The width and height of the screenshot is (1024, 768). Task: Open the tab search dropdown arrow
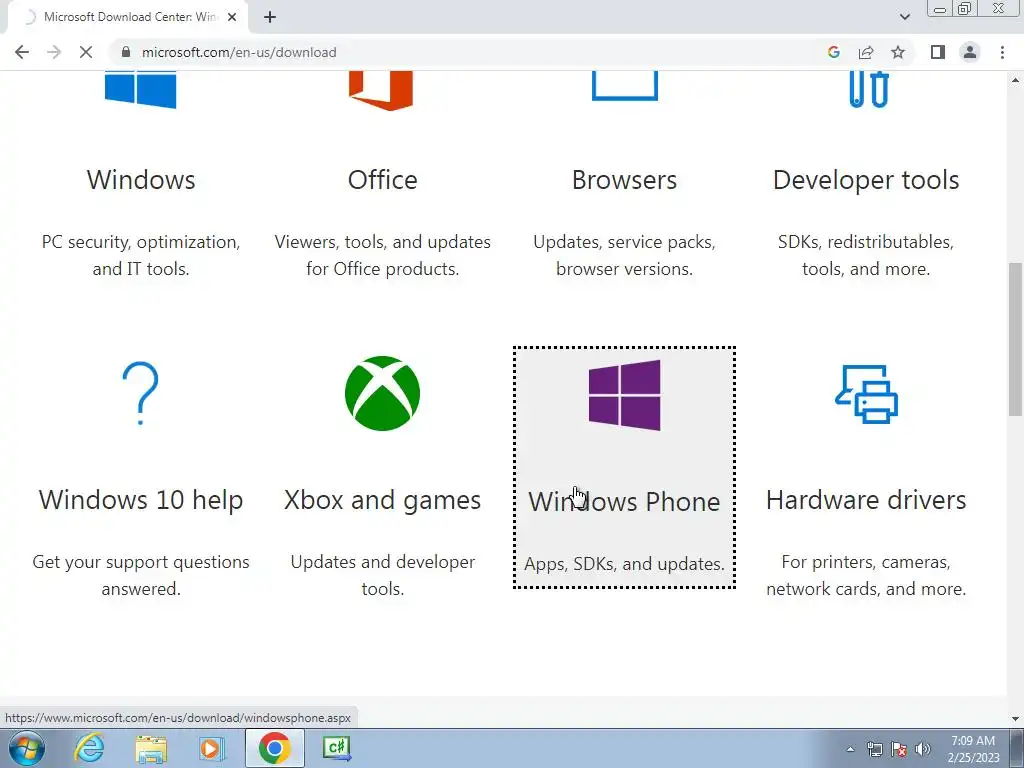click(x=904, y=17)
